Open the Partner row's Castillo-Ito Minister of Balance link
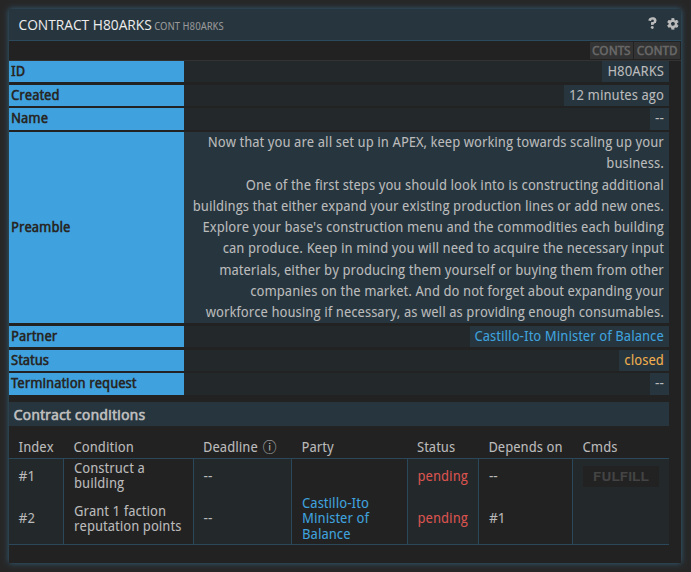Viewport: 691px width, 572px height. (x=568, y=336)
